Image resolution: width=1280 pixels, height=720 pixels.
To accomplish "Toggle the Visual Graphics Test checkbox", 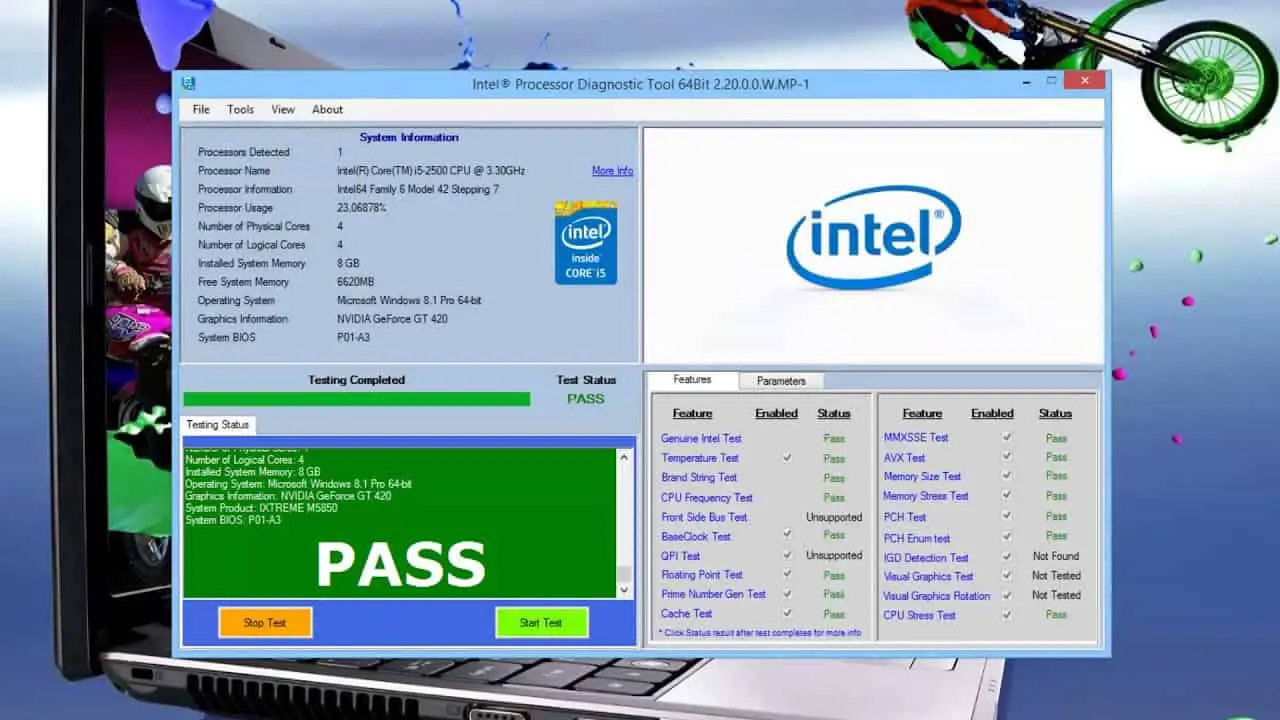I will (1007, 576).
